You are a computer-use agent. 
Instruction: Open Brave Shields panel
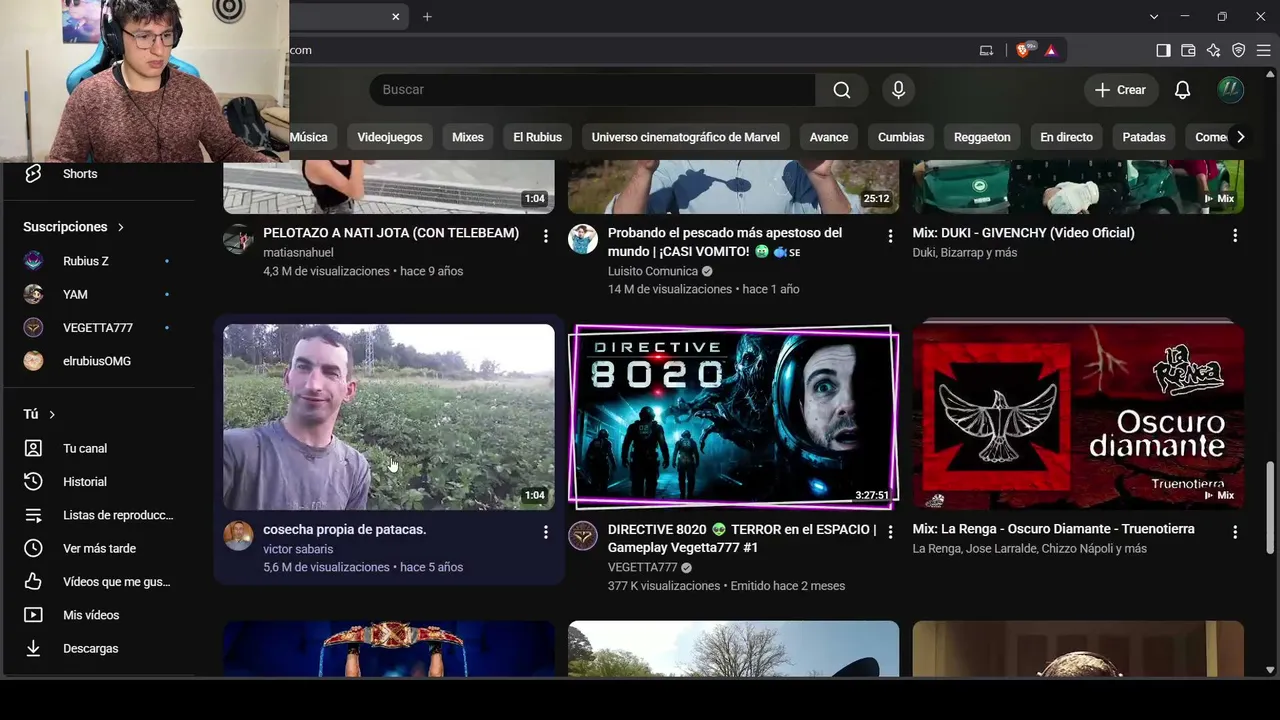(x=1023, y=50)
